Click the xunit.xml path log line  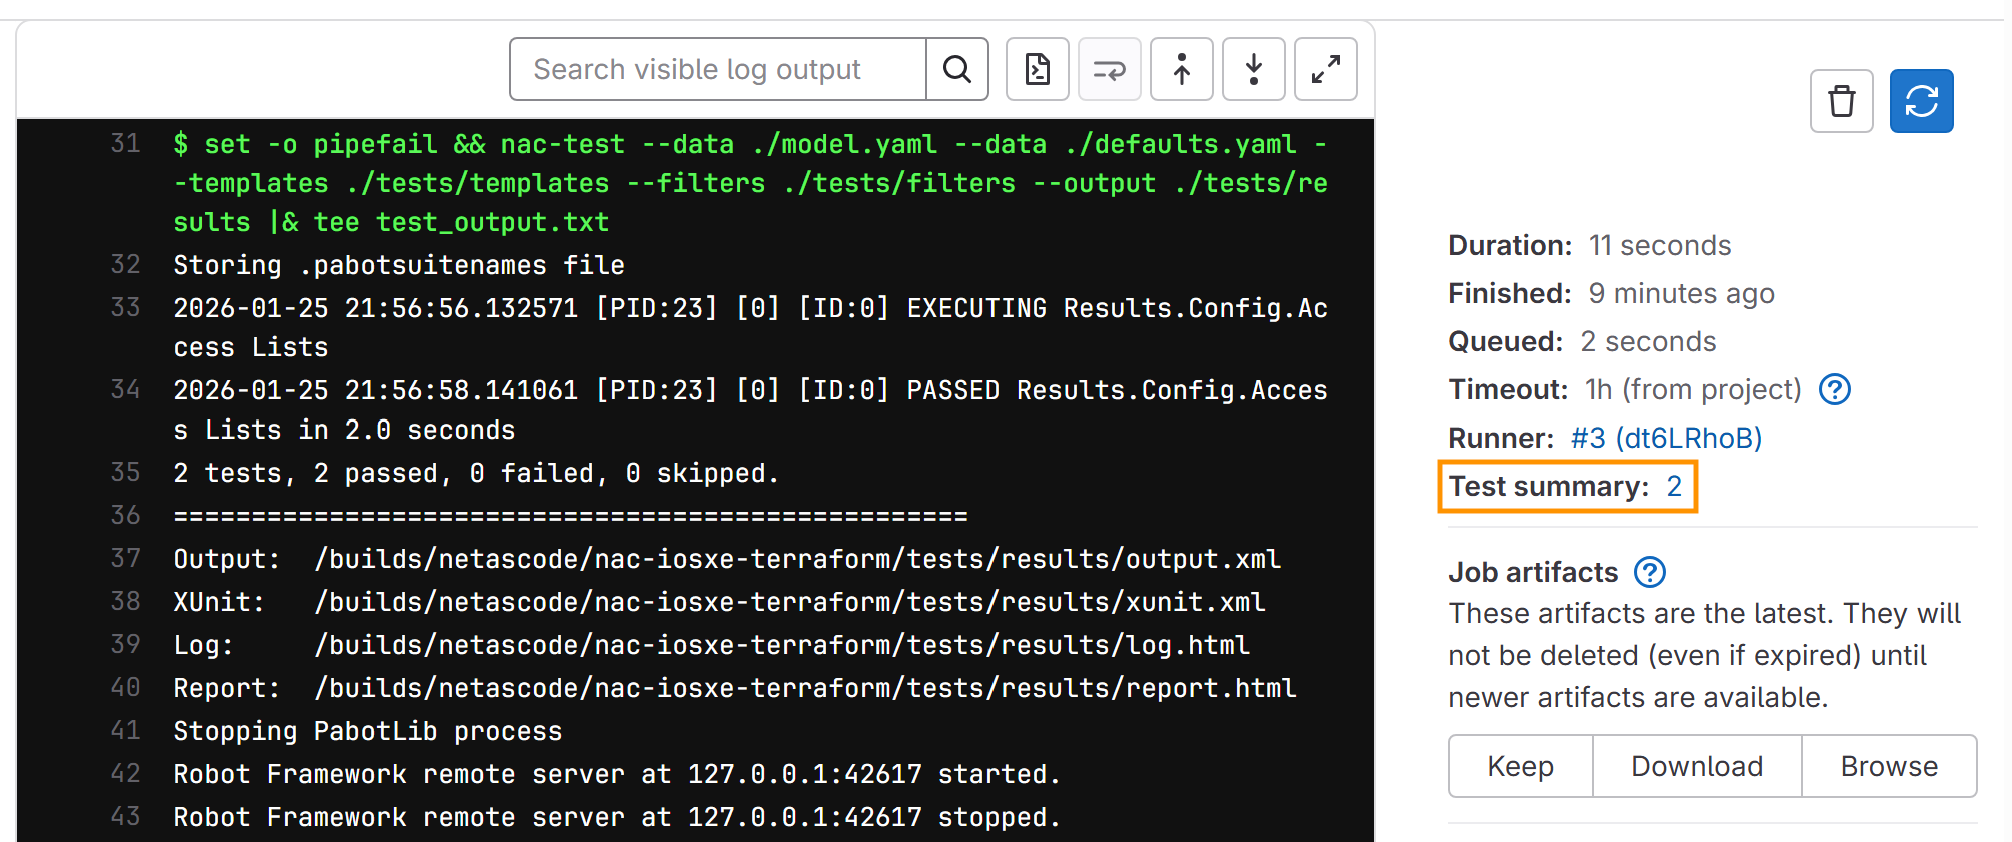click(x=719, y=602)
